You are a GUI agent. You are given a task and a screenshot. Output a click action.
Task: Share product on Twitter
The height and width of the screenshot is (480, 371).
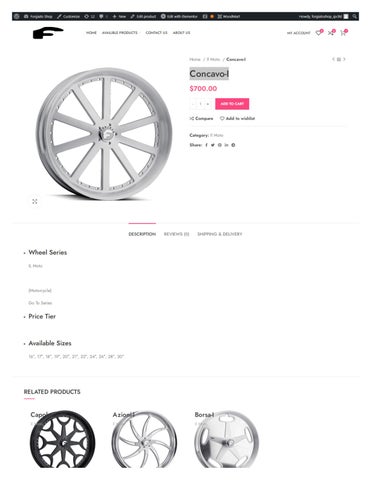[x=213, y=145]
